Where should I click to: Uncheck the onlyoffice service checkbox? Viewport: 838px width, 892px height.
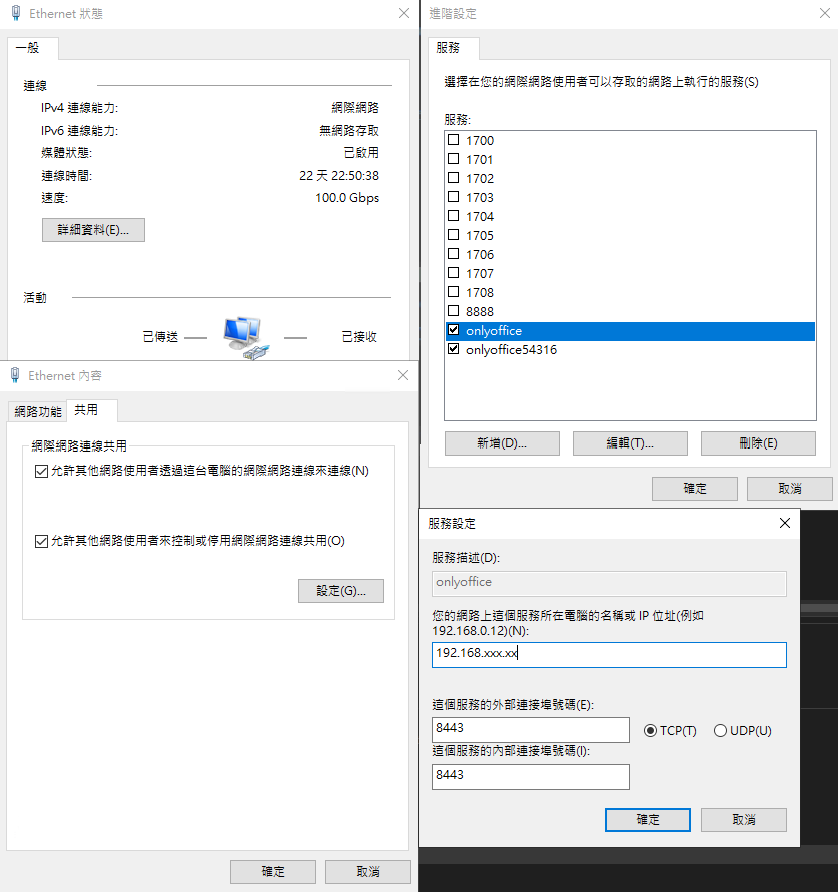(454, 331)
